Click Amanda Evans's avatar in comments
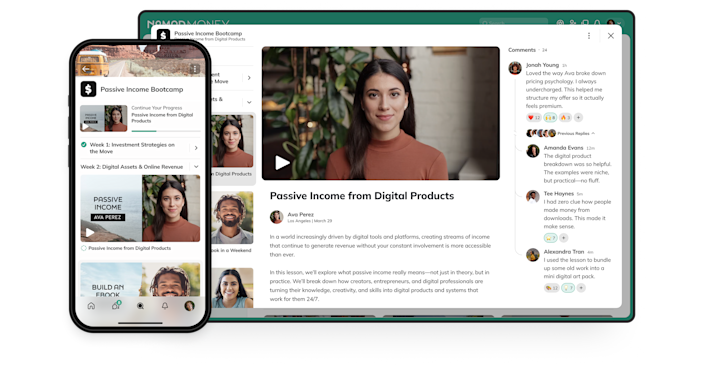Screen dimensions: 720x365 point(533,151)
